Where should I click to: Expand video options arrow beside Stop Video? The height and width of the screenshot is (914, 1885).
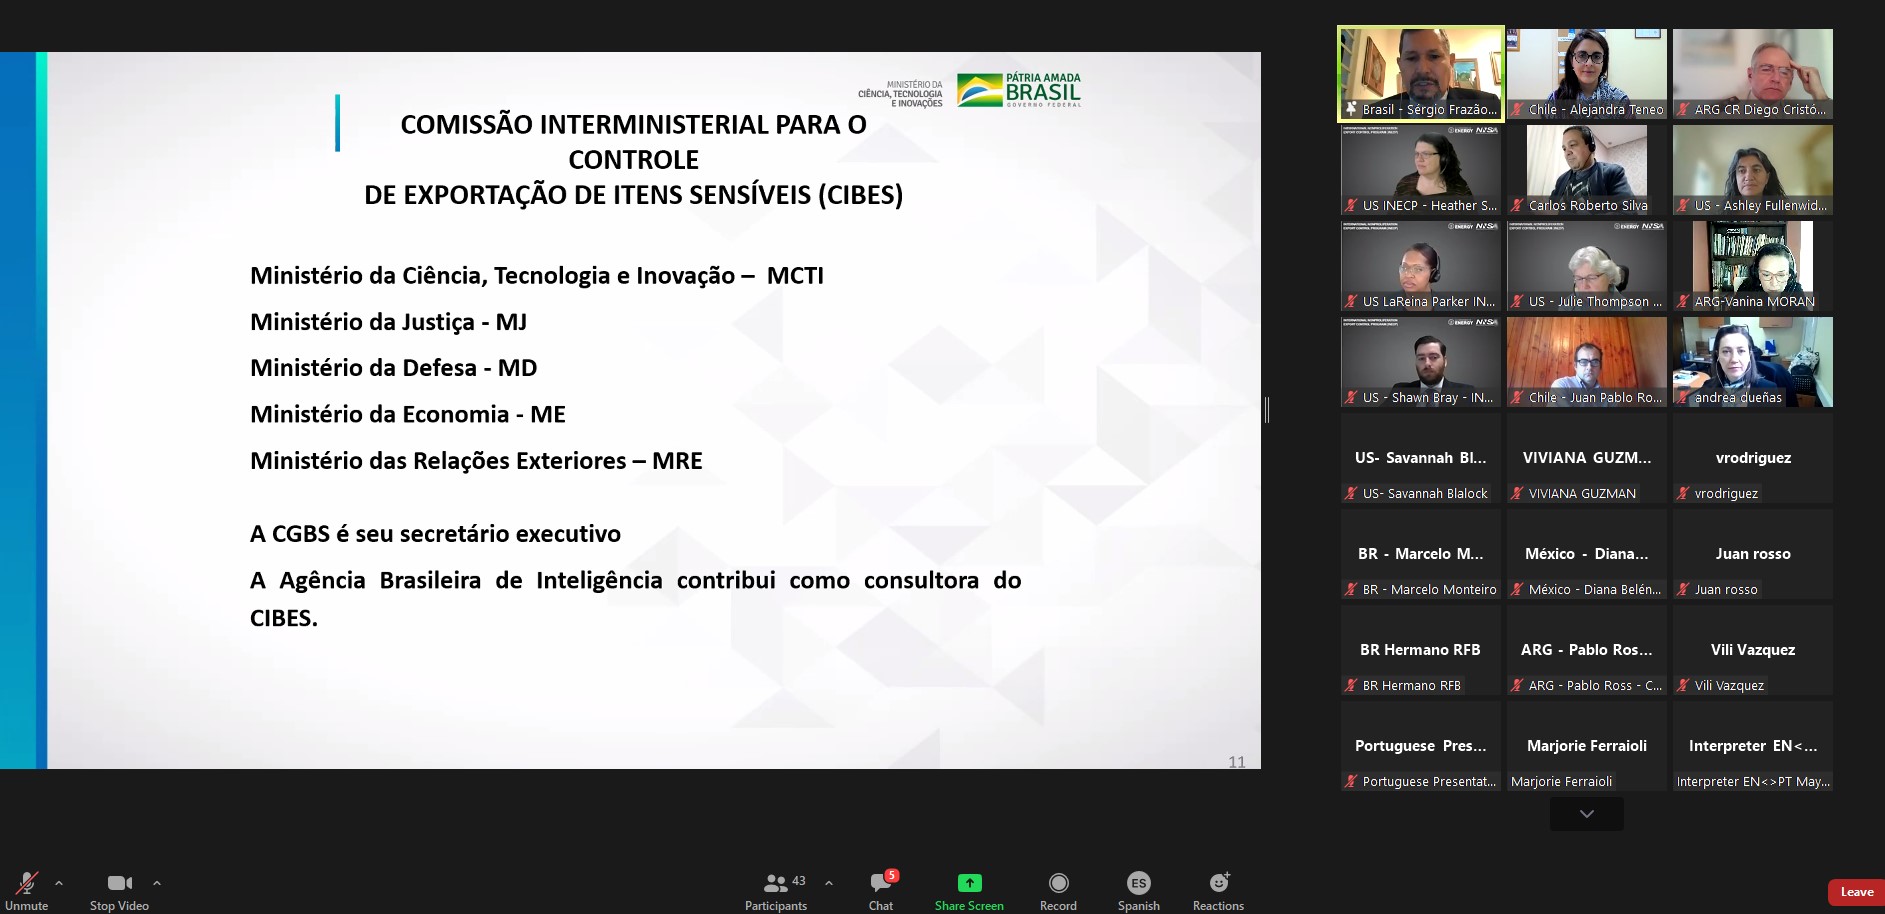point(157,883)
